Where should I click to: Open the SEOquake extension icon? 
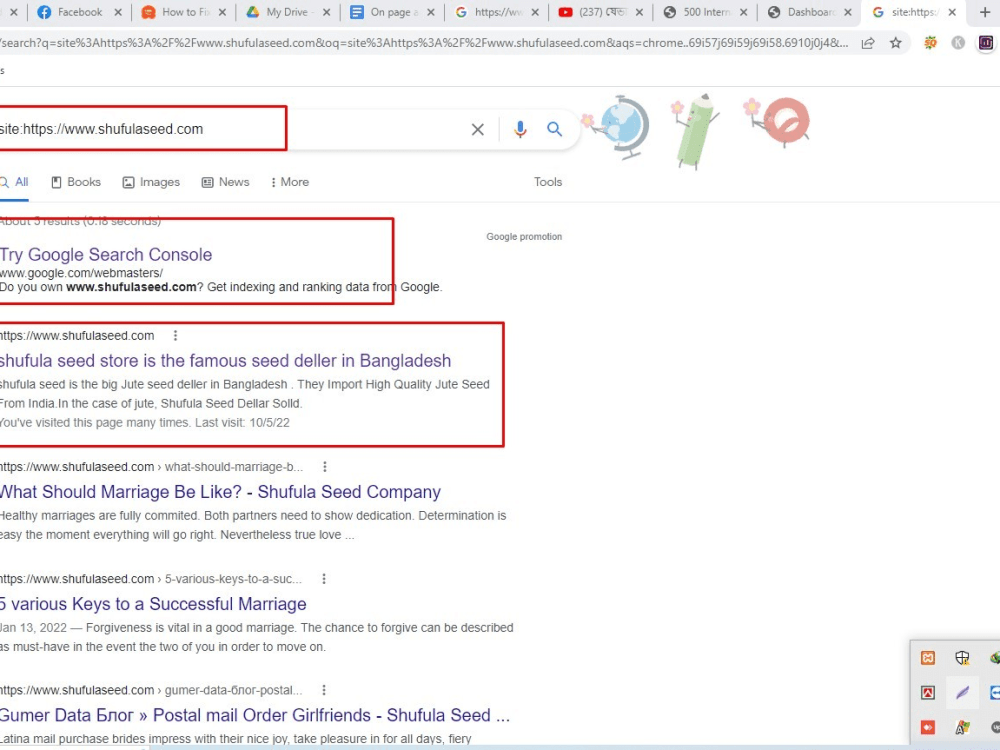930,43
